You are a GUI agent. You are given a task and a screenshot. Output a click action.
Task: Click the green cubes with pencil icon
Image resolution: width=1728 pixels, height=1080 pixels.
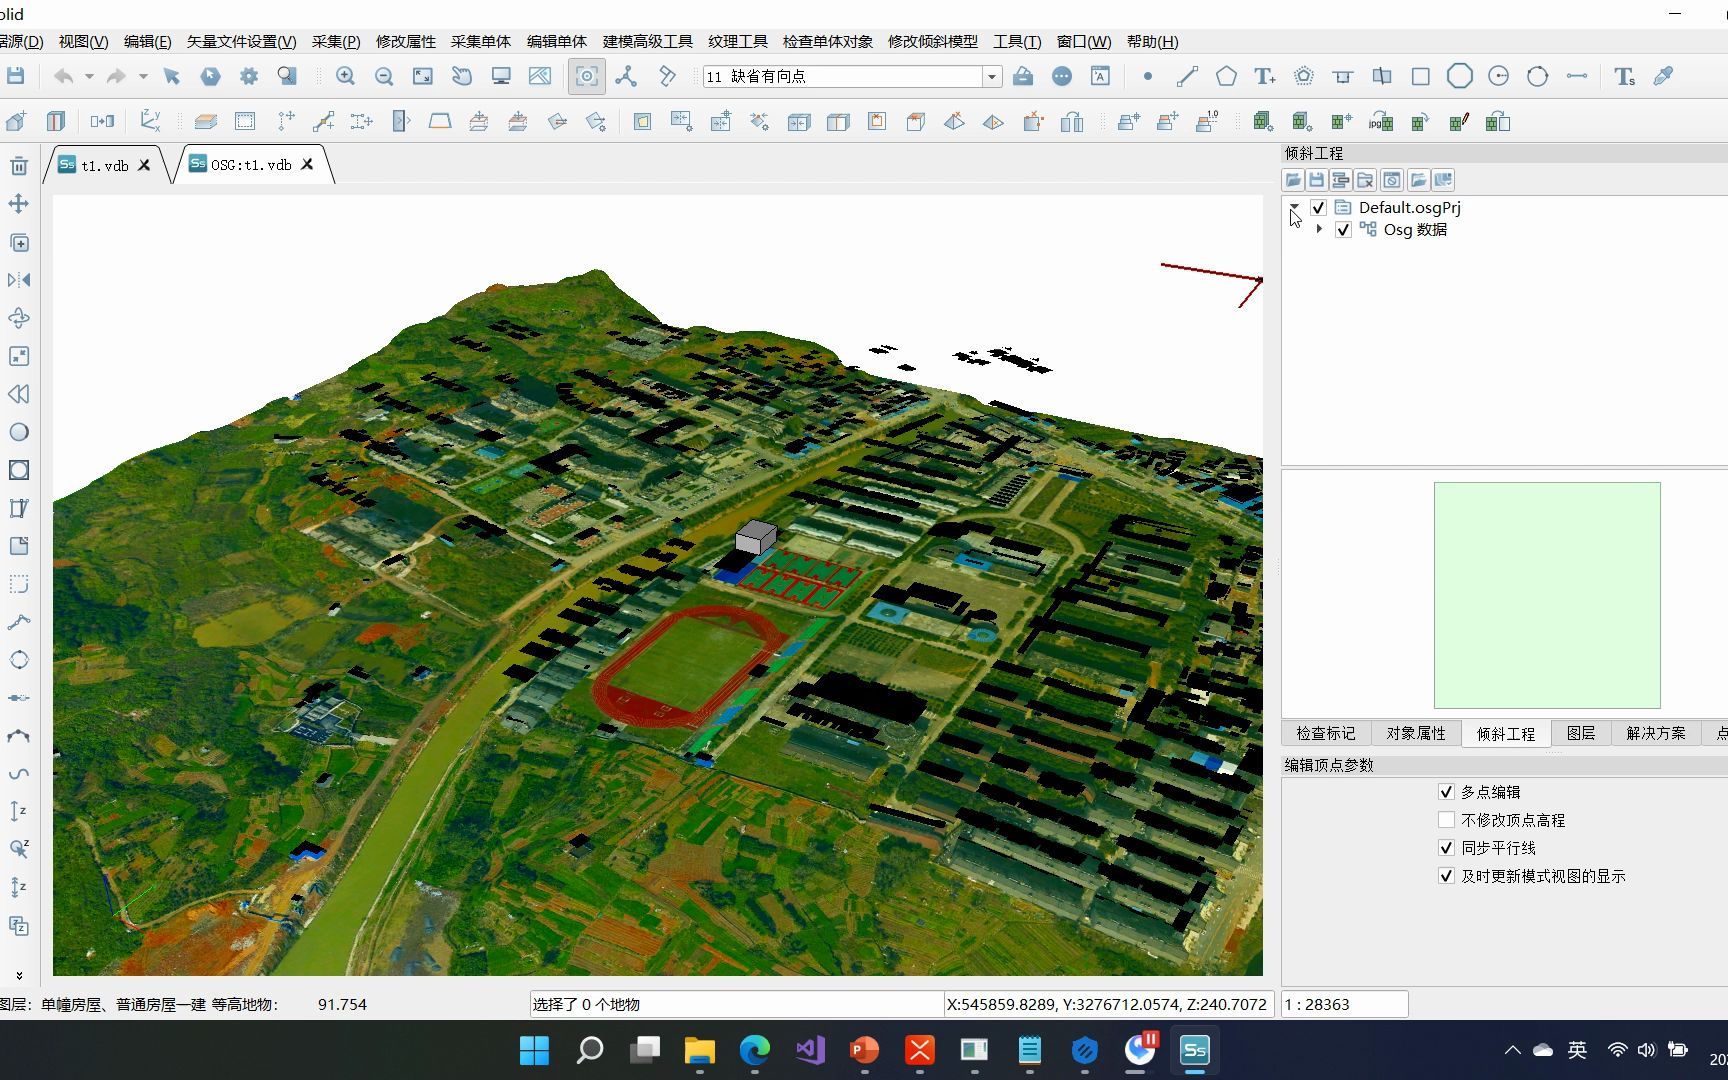pos(1459,122)
